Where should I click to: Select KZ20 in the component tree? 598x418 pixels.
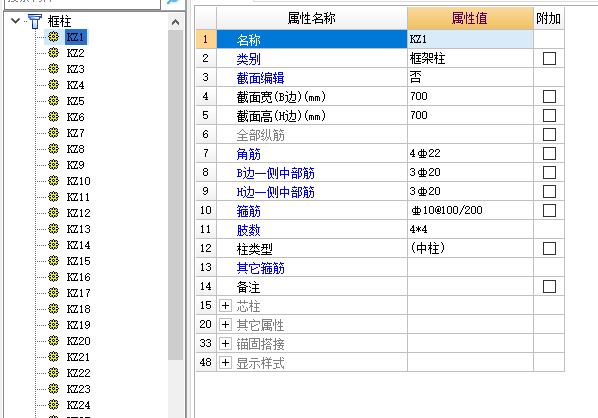click(79, 341)
